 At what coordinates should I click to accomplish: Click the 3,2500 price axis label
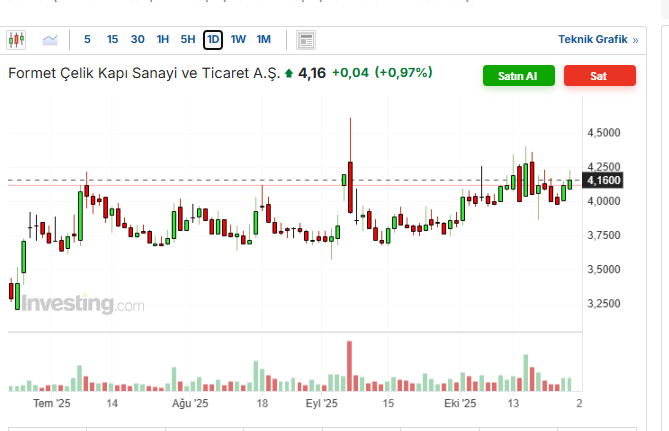click(x=604, y=303)
